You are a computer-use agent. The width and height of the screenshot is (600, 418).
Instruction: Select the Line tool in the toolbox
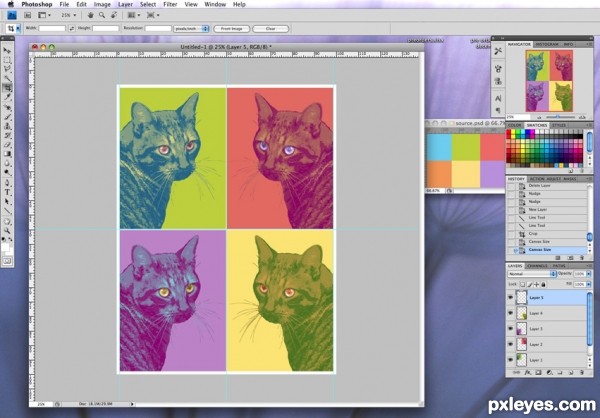tap(7, 211)
